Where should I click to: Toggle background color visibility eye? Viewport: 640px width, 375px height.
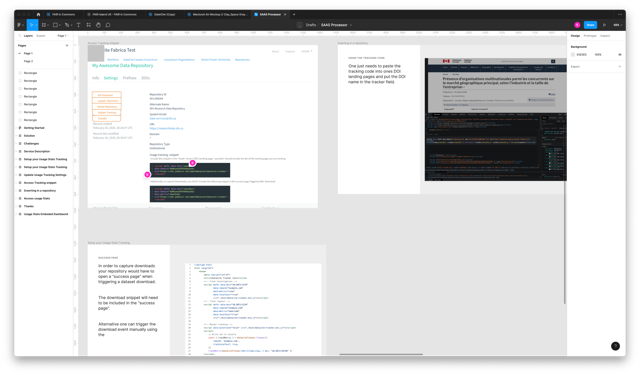(x=620, y=55)
